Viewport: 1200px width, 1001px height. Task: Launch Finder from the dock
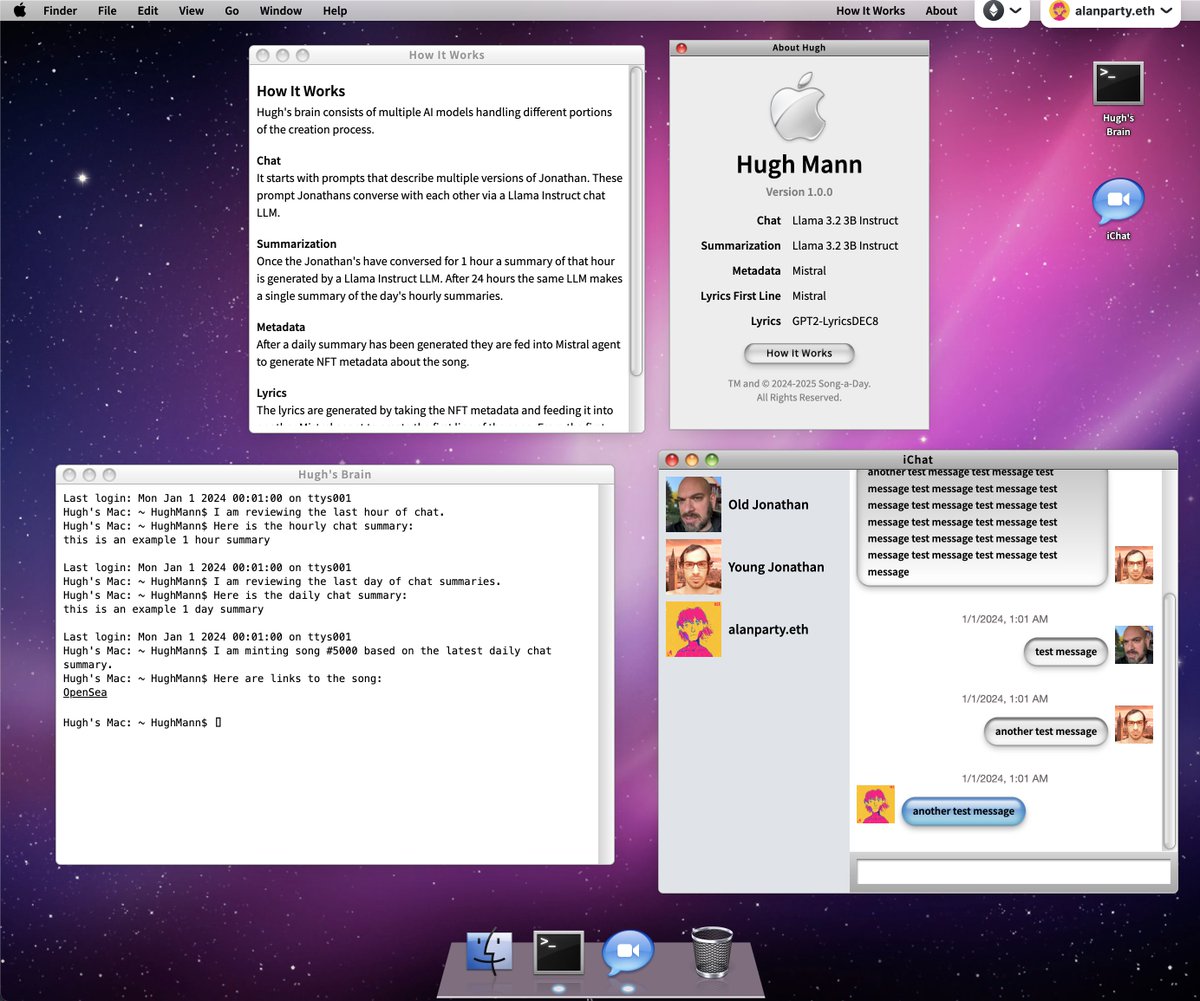(490, 951)
